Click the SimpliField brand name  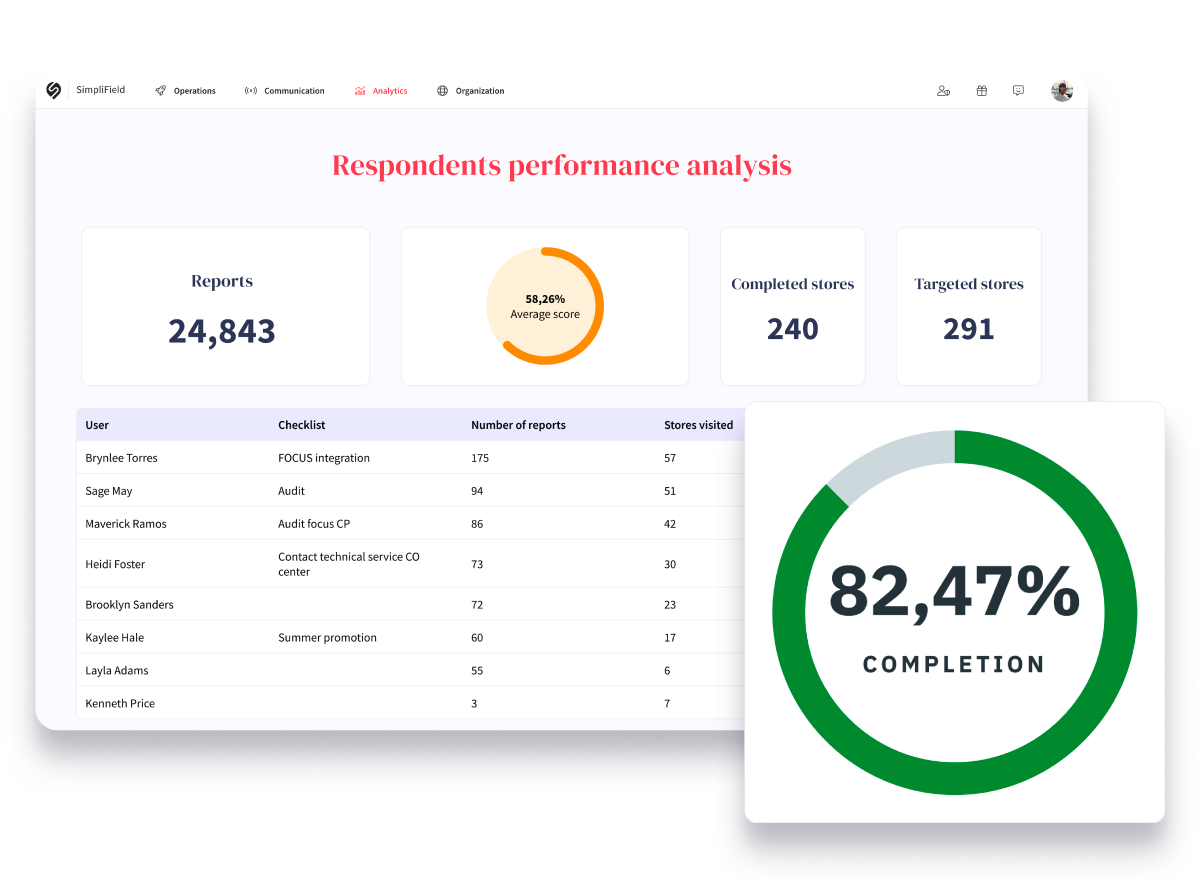pos(101,90)
